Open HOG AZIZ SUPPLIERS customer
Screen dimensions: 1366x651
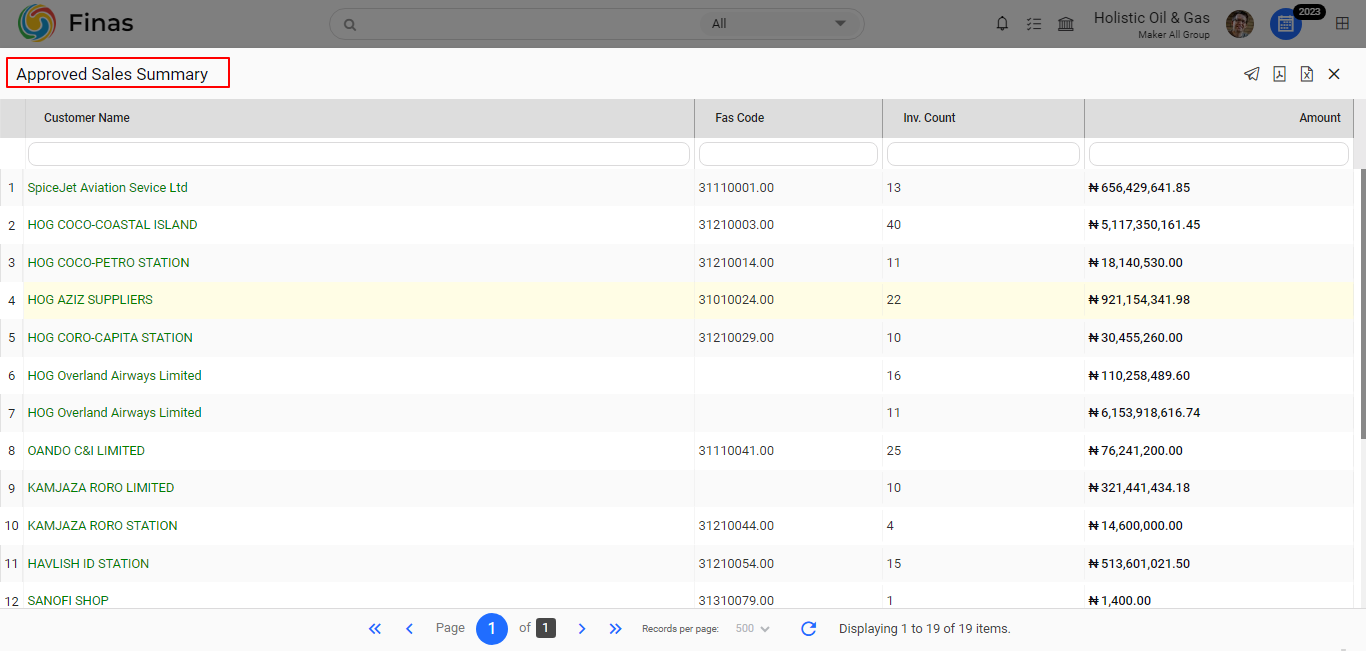pyautogui.click(x=90, y=300)
